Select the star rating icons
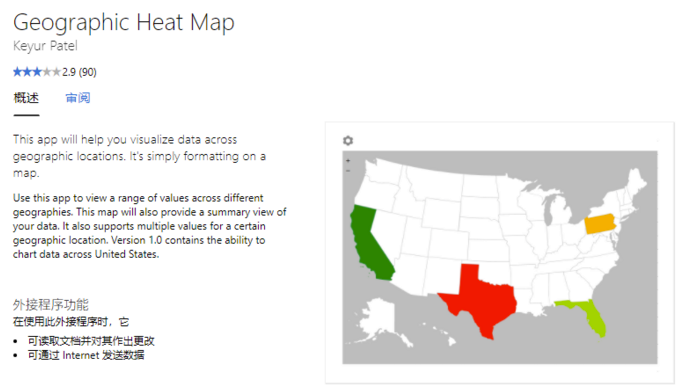This screenshot has width=679, height=390. tap(37, 72)
